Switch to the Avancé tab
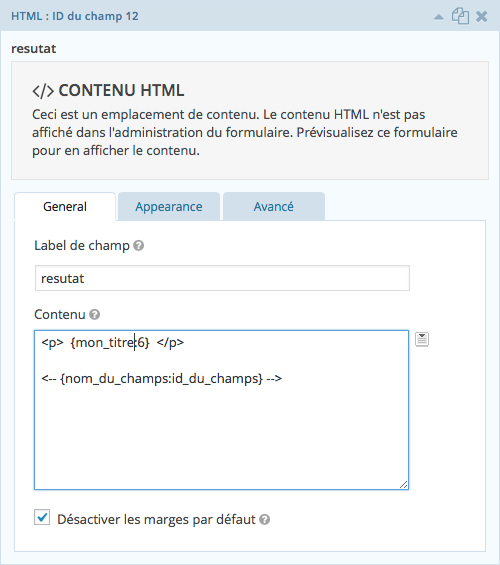Viewport: 500px width, 565px height. click(274, 206)
